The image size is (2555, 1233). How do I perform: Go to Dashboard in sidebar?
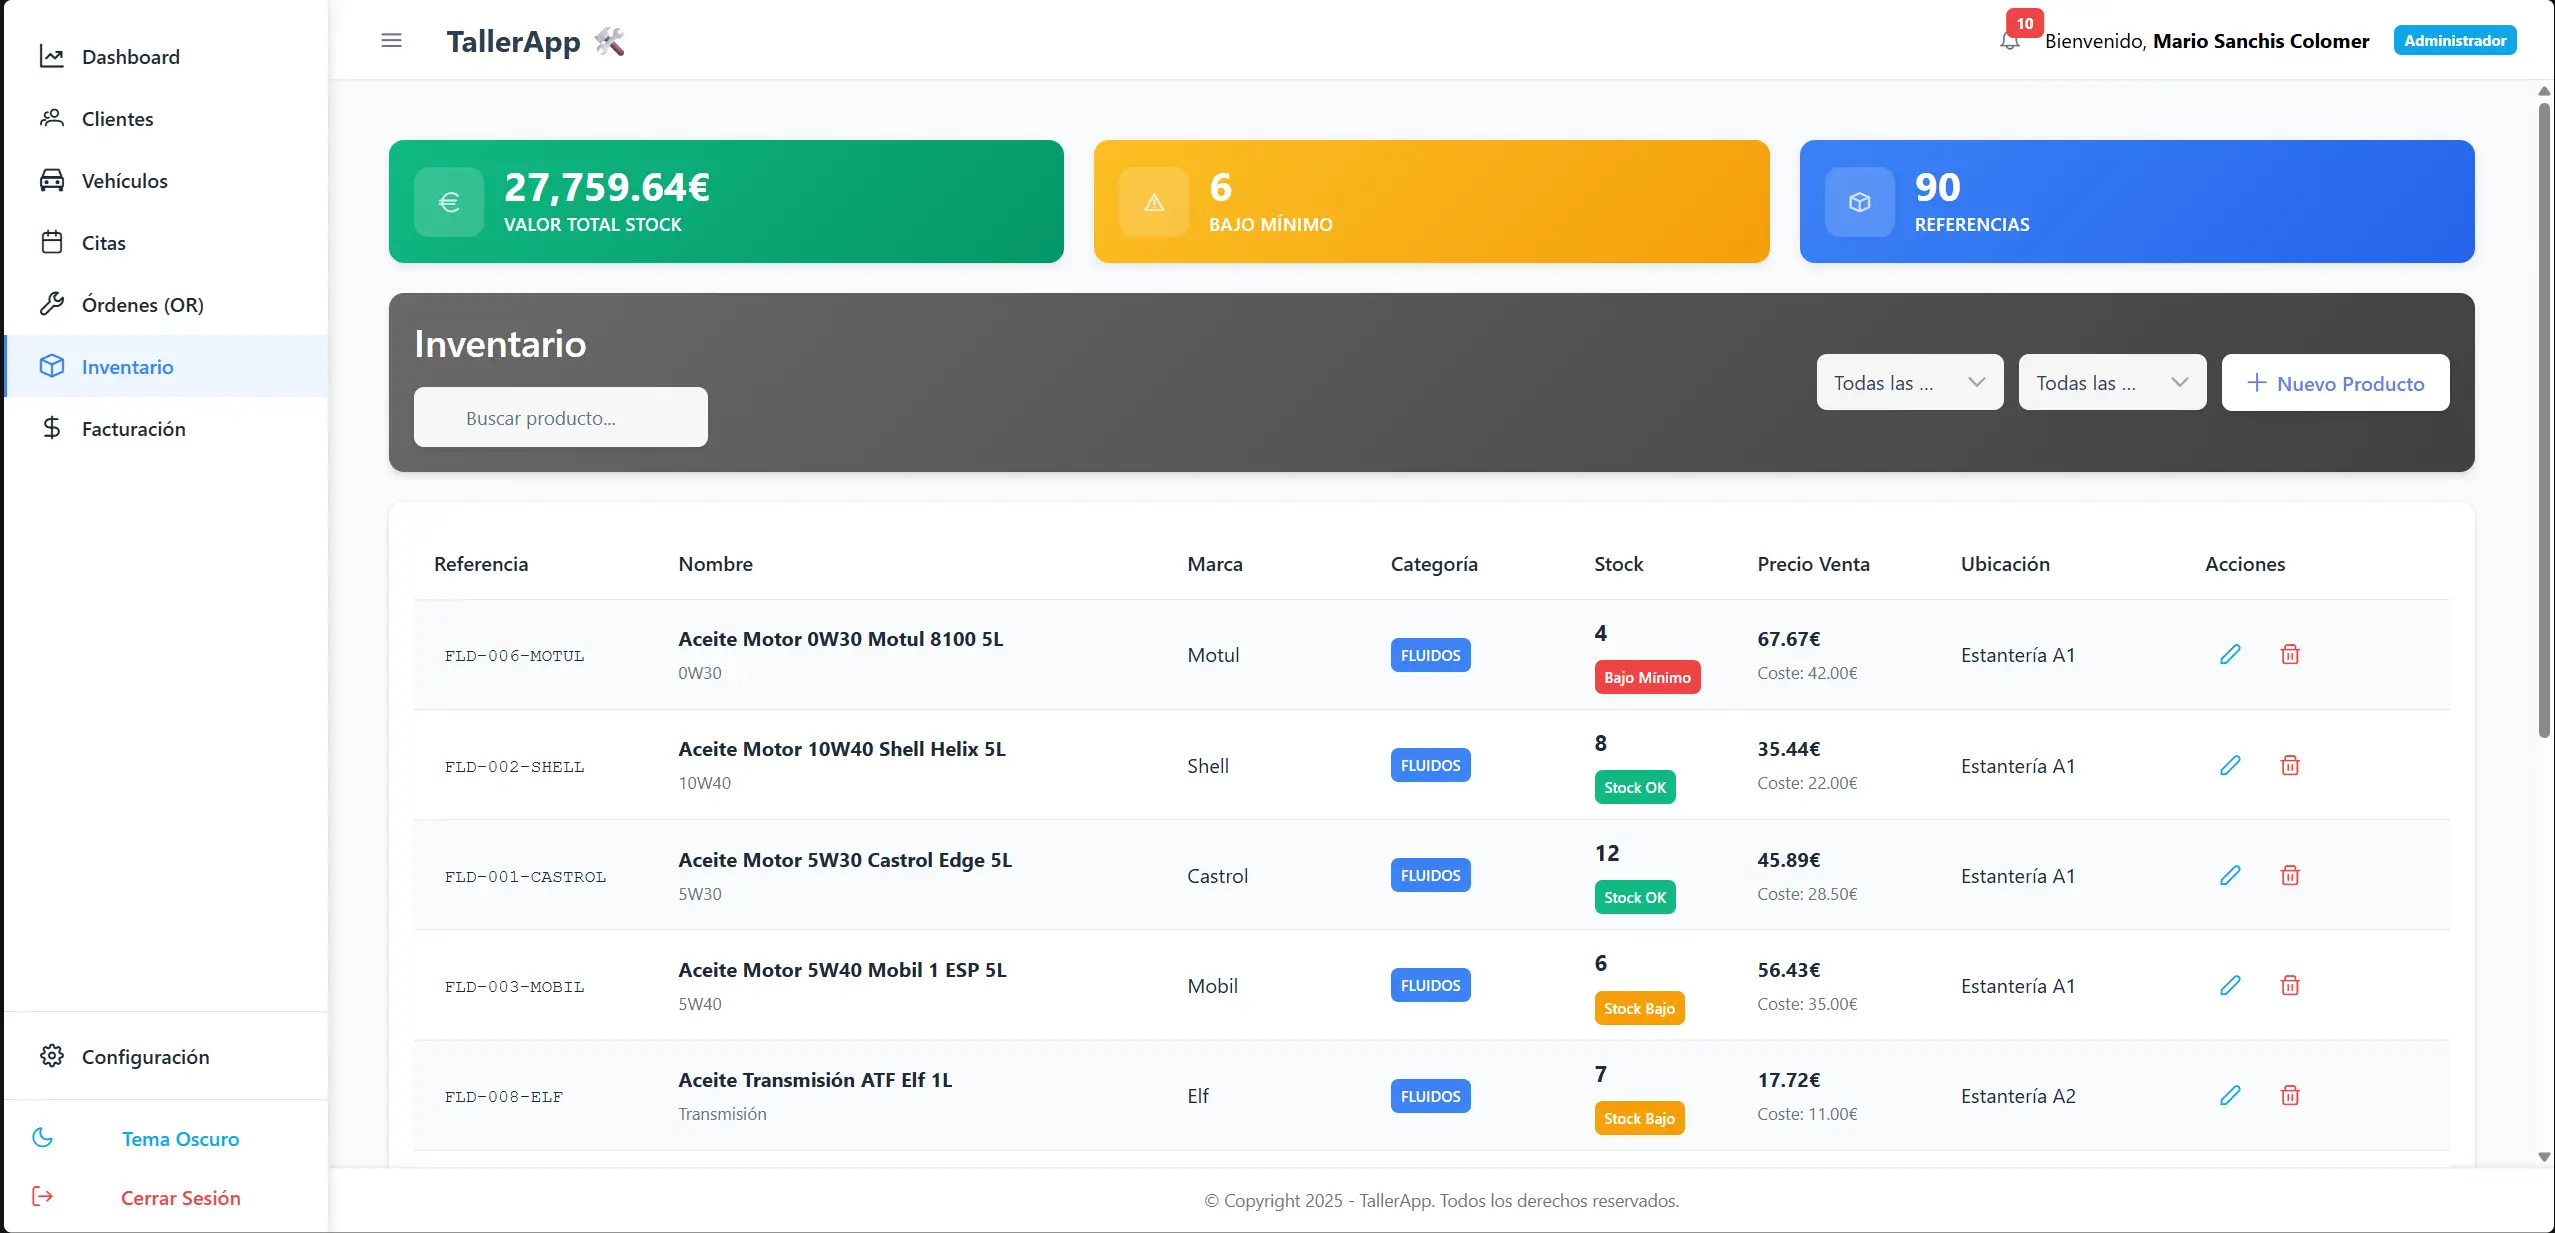coord(166,57)
